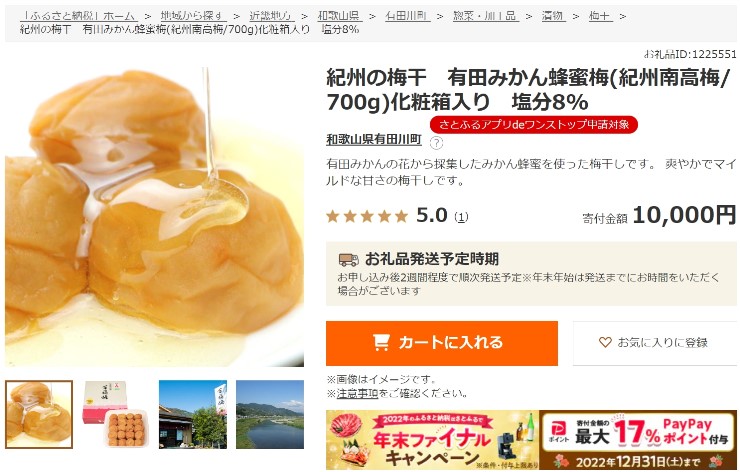Select the first umeboshi thumbnail

(39, 414)
